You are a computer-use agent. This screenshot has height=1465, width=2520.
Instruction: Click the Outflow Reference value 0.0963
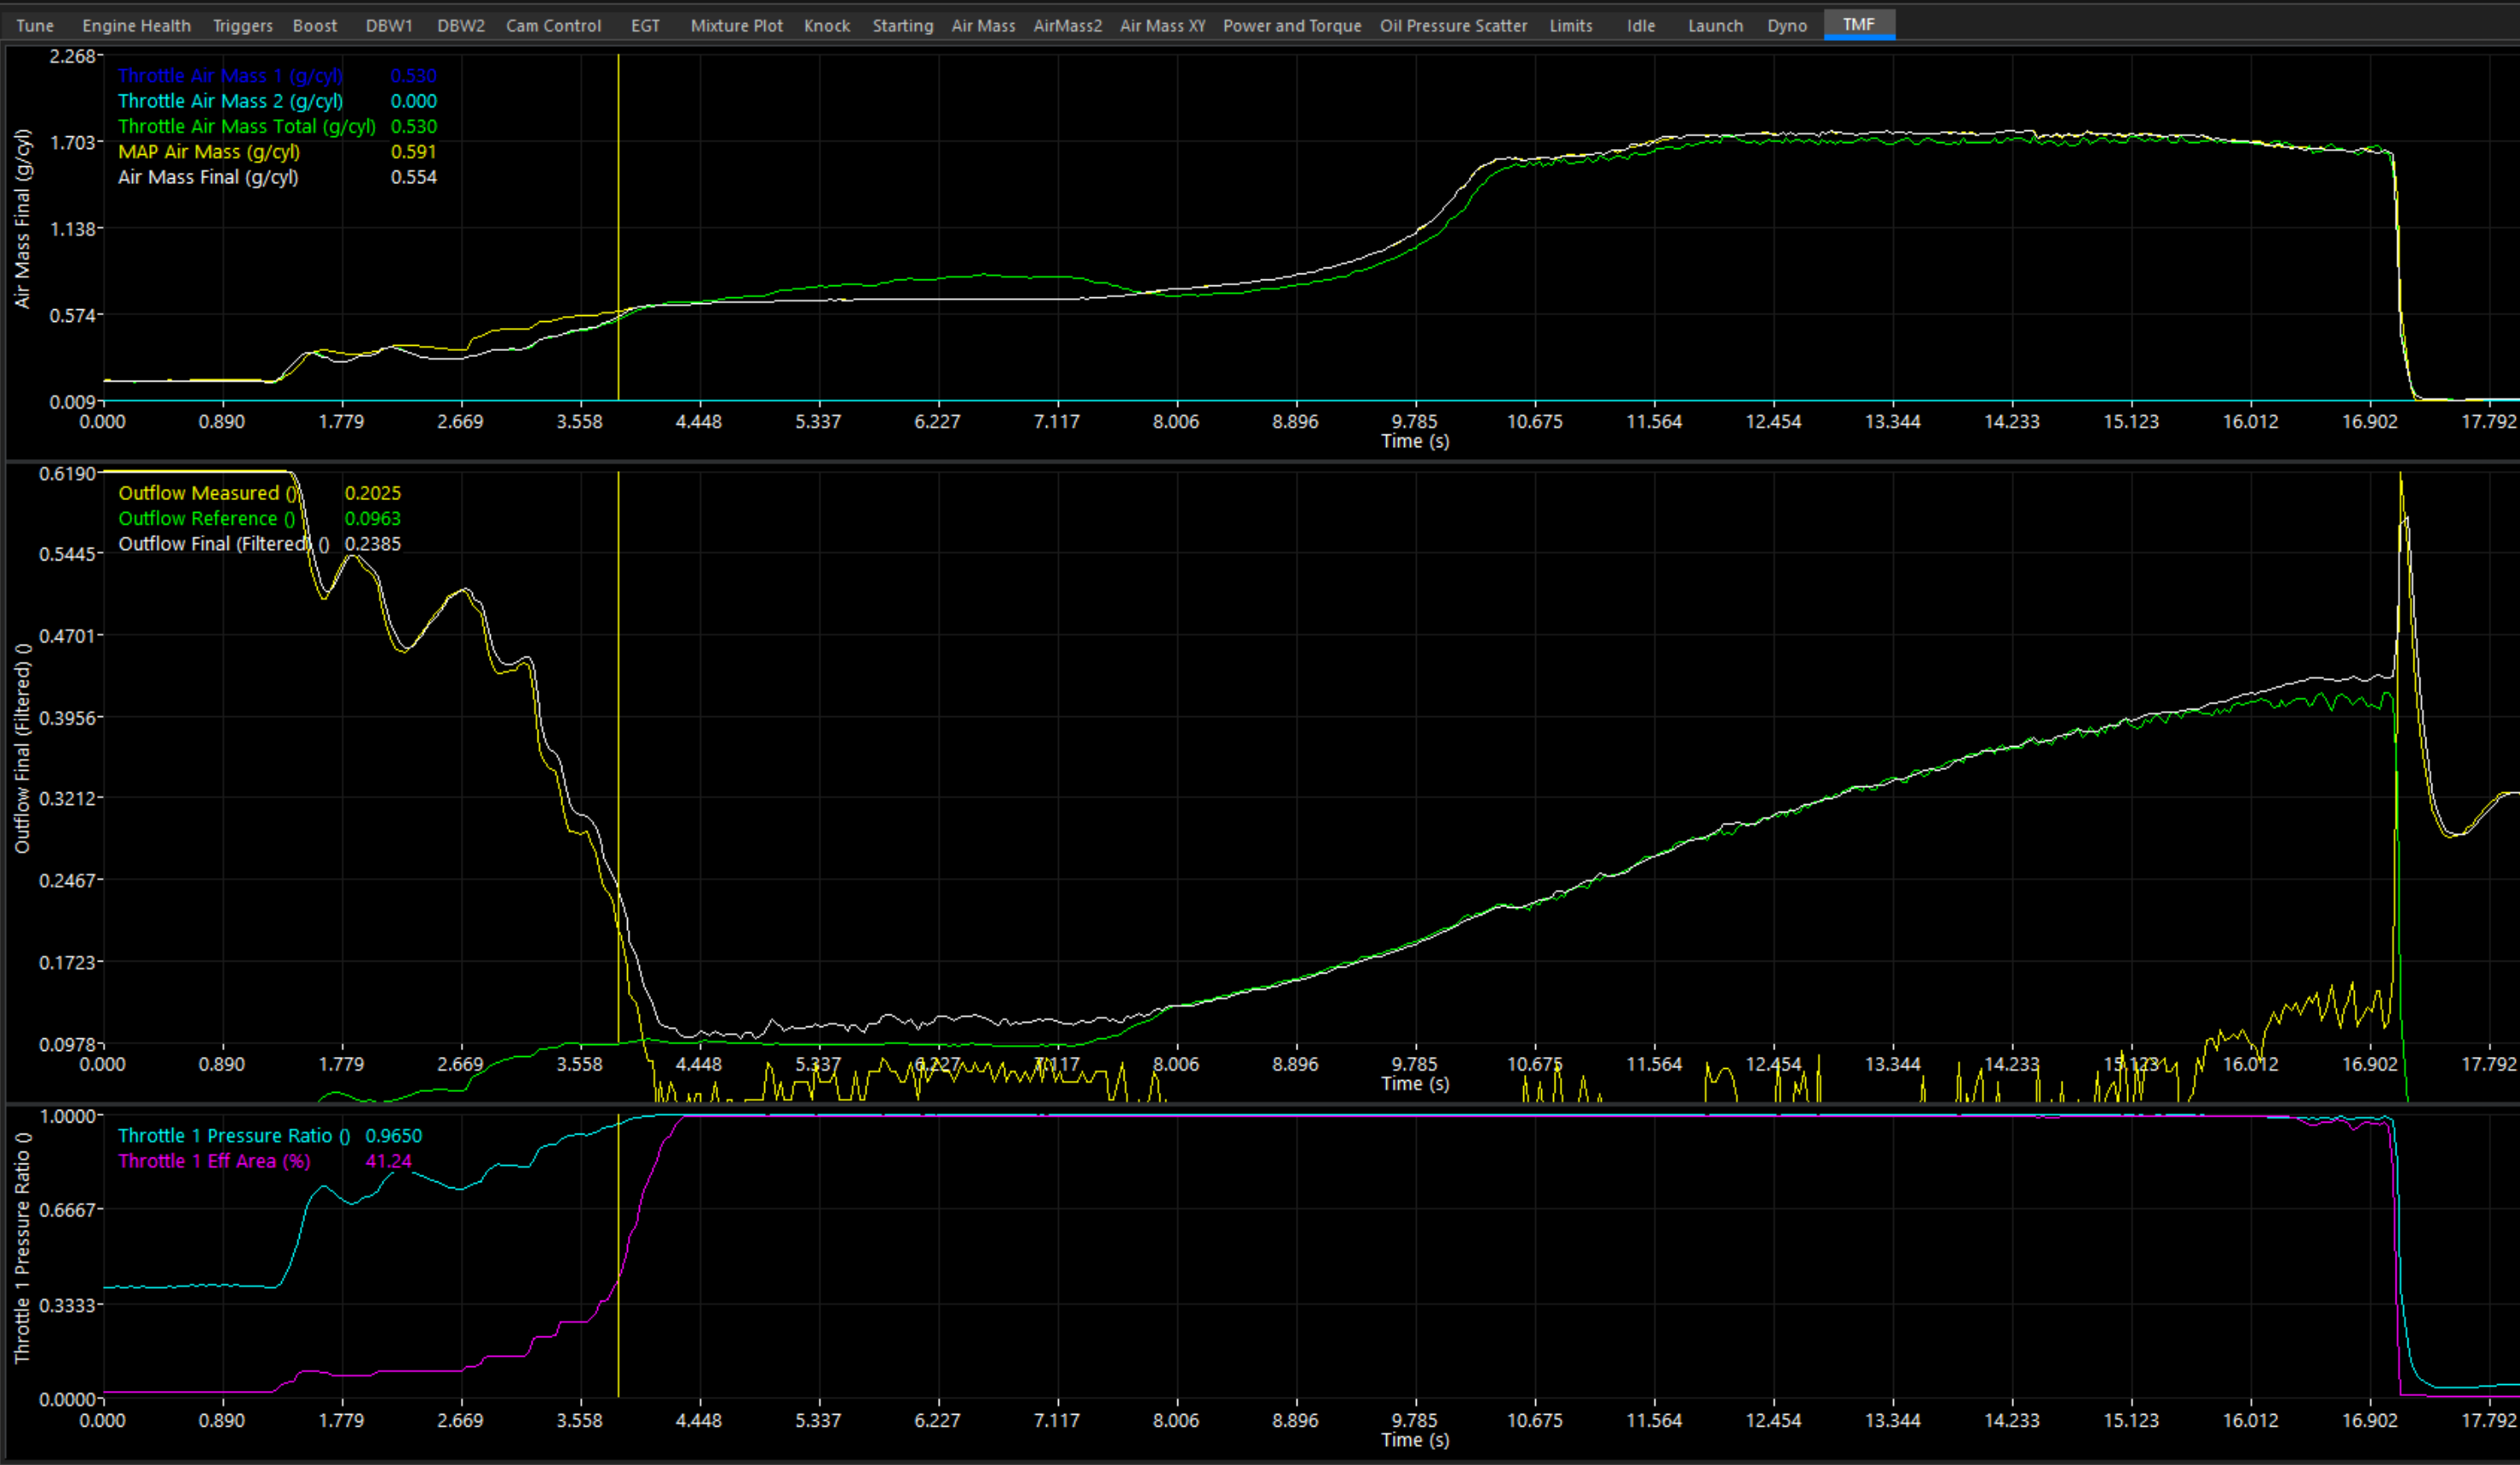coord(373,518)
